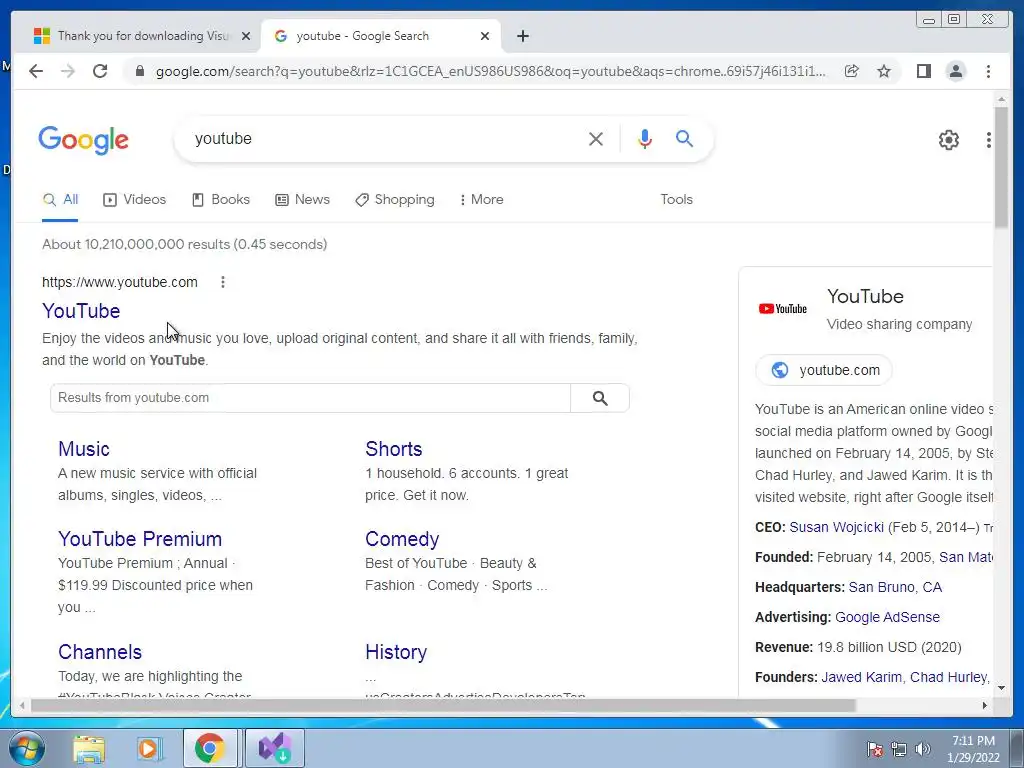Open the Music sitelink
Screen dimensions: 1024x768
click(84, 449)
